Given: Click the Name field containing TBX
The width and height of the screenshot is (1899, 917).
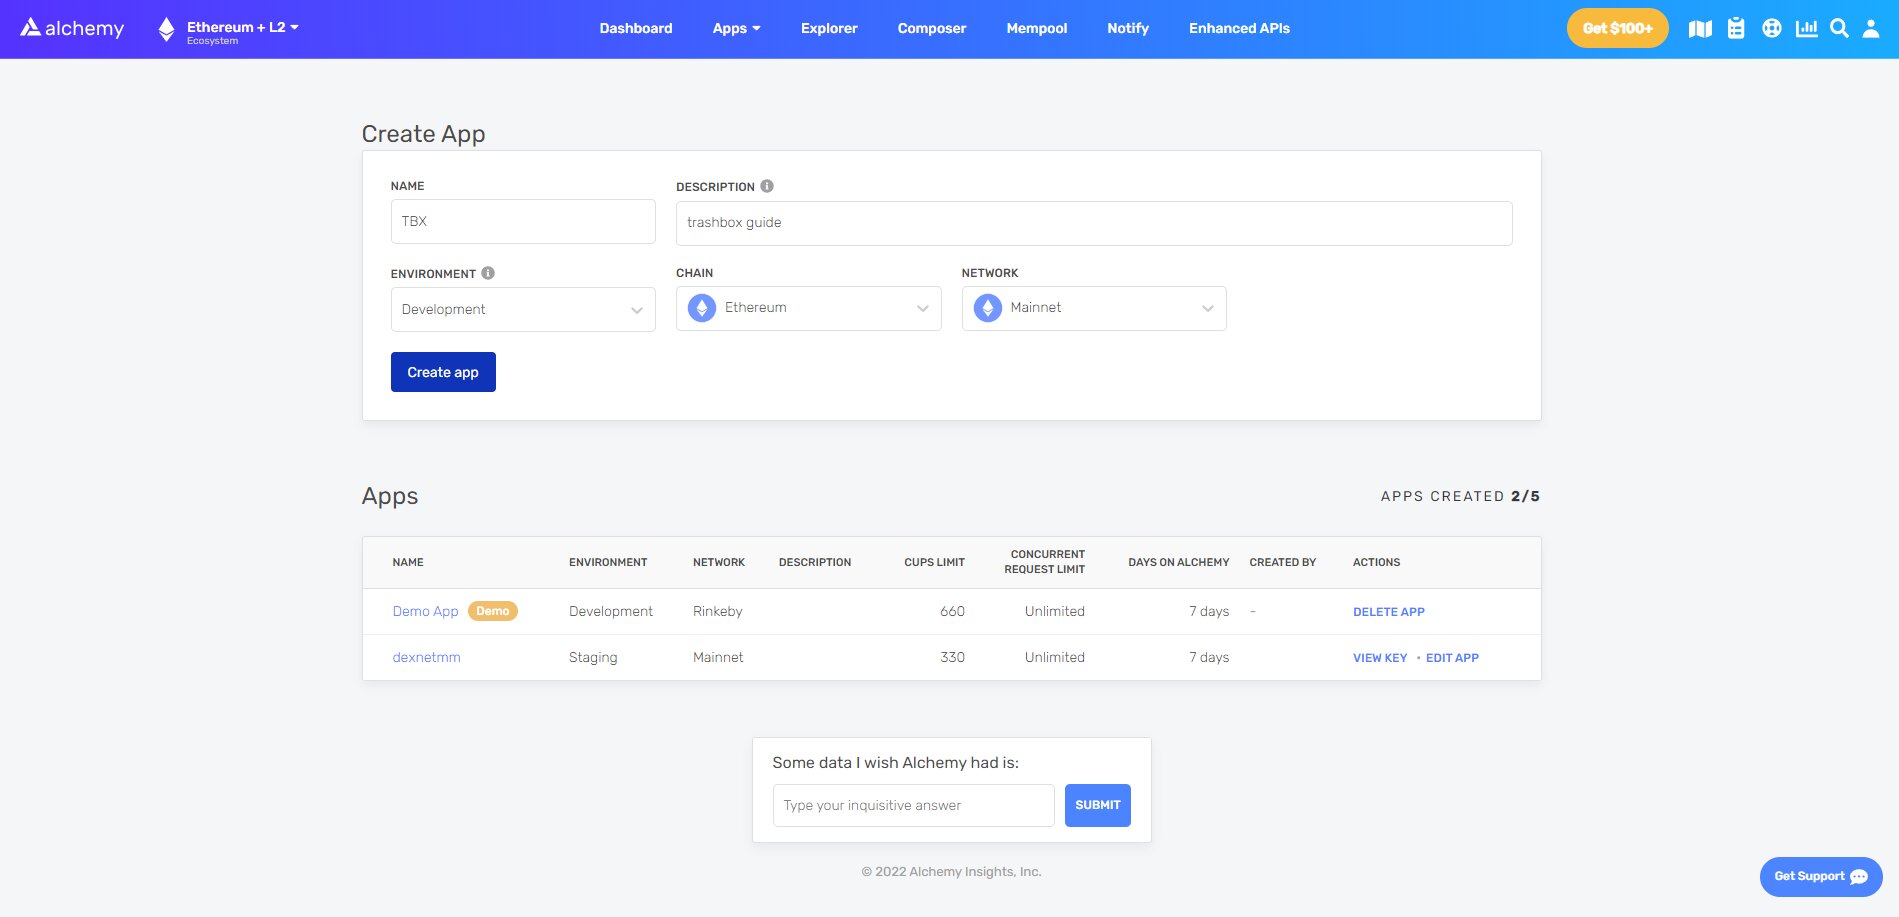Looking at the screenshot, I should [523, 221].
